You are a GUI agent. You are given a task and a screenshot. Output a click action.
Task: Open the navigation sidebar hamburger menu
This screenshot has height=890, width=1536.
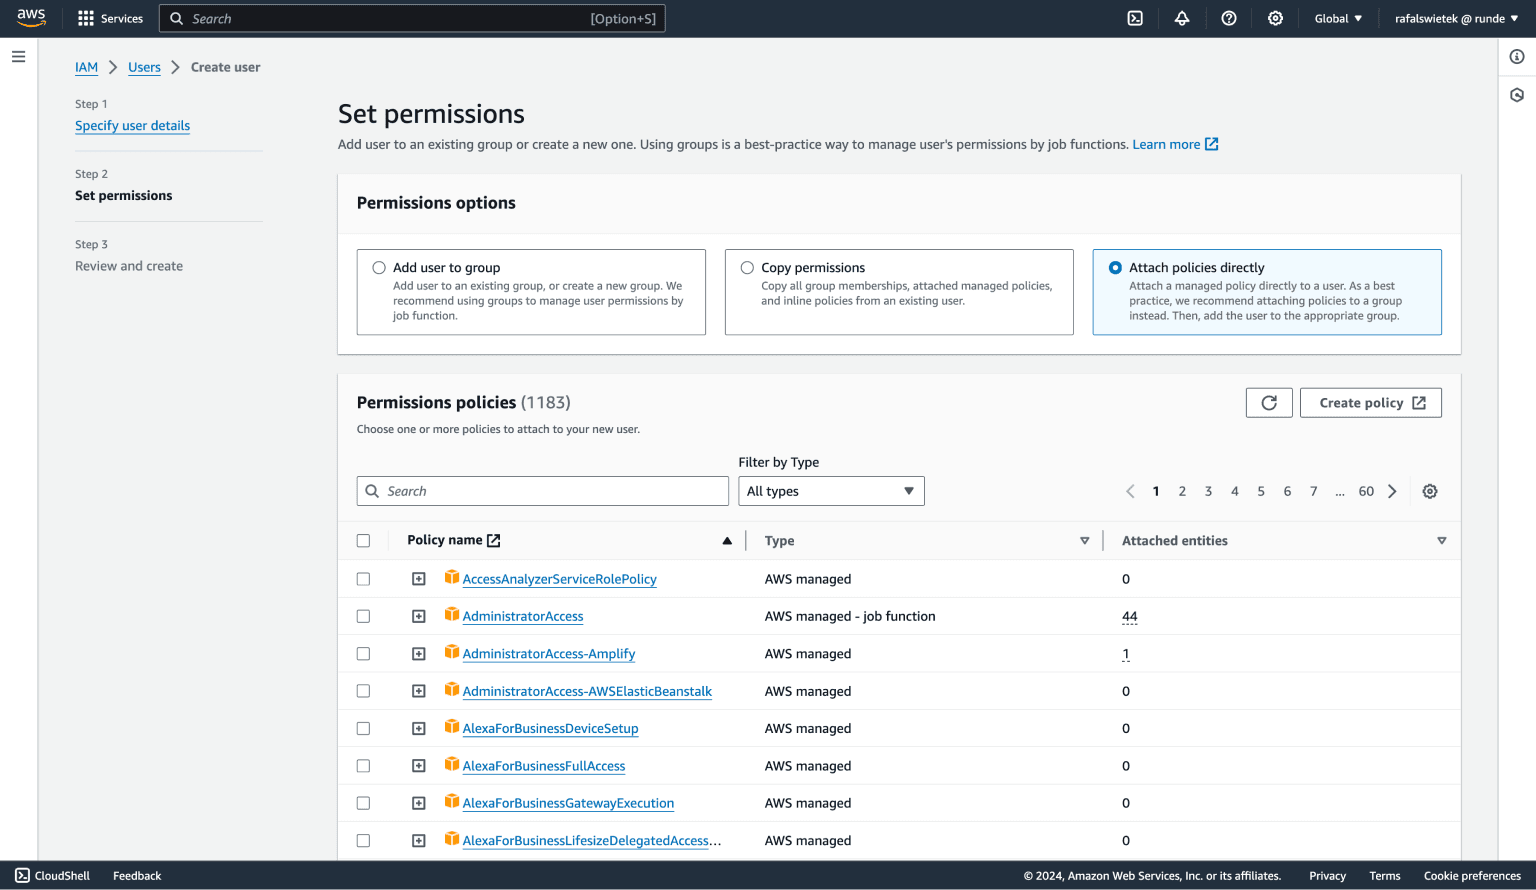(x=18, y=56)
